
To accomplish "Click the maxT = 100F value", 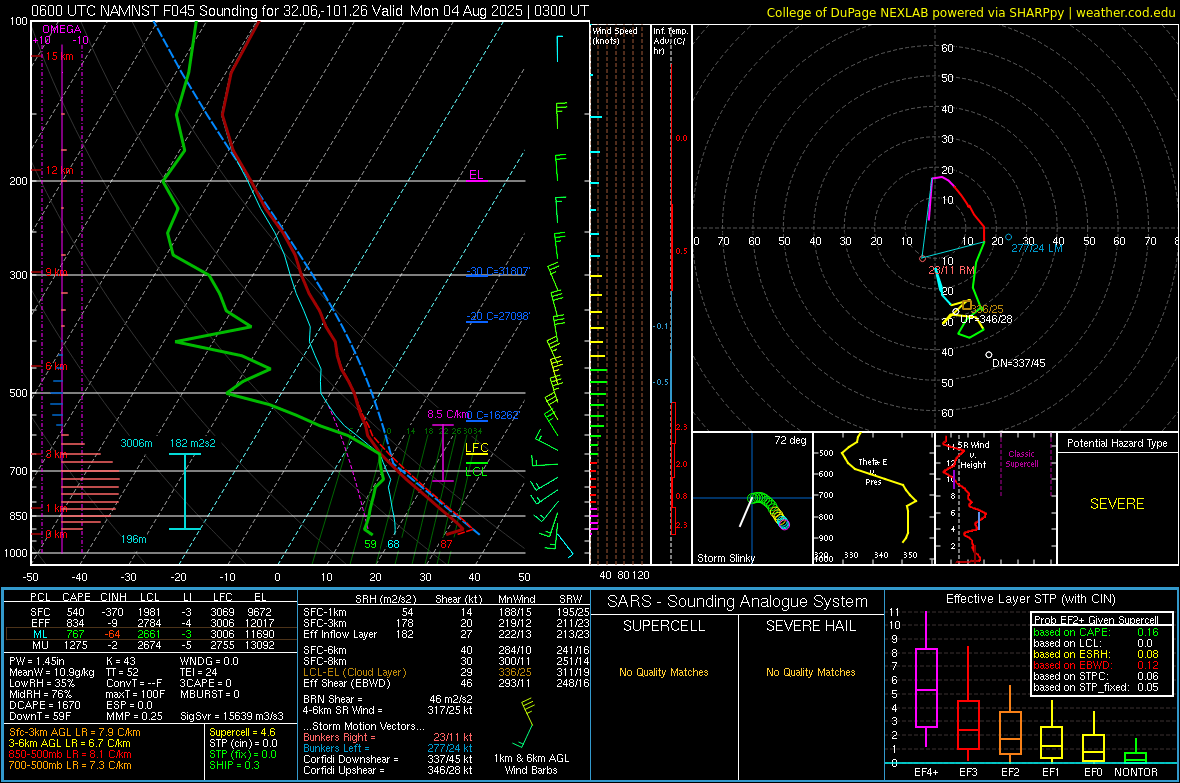I will [x=135, y=694].
